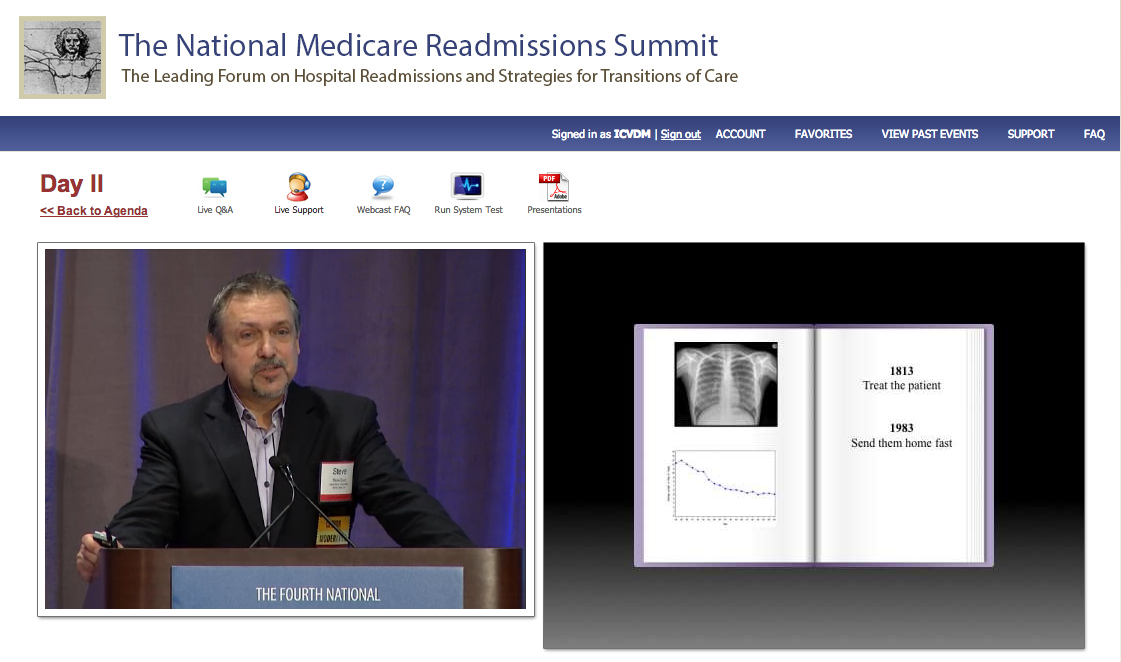Screen dimensions: 1121x662
Task: Launch the Run System Test monitor icon
Action: pos(468,186)
